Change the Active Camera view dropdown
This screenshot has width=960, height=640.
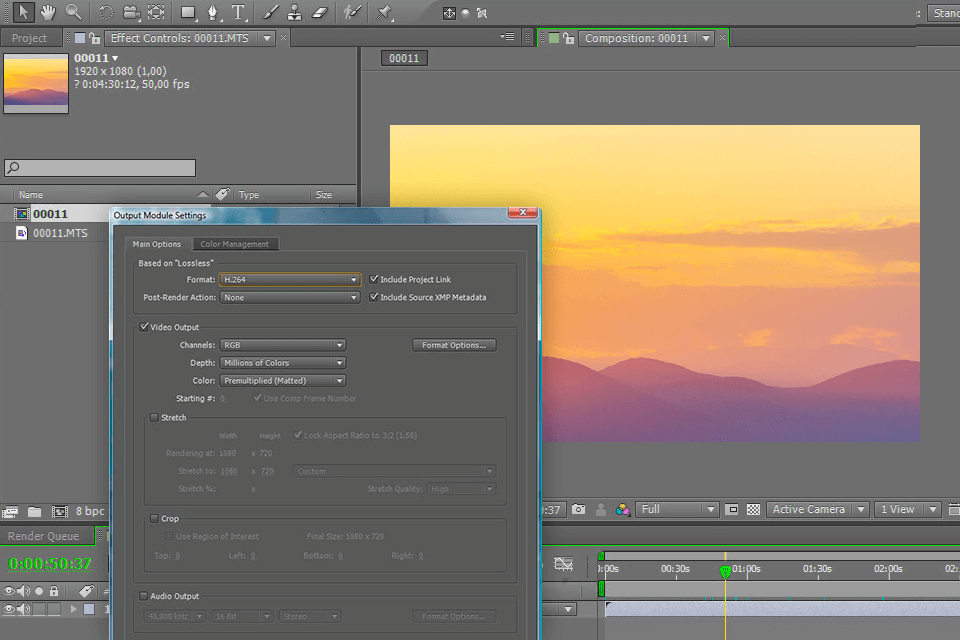point(816,509)
